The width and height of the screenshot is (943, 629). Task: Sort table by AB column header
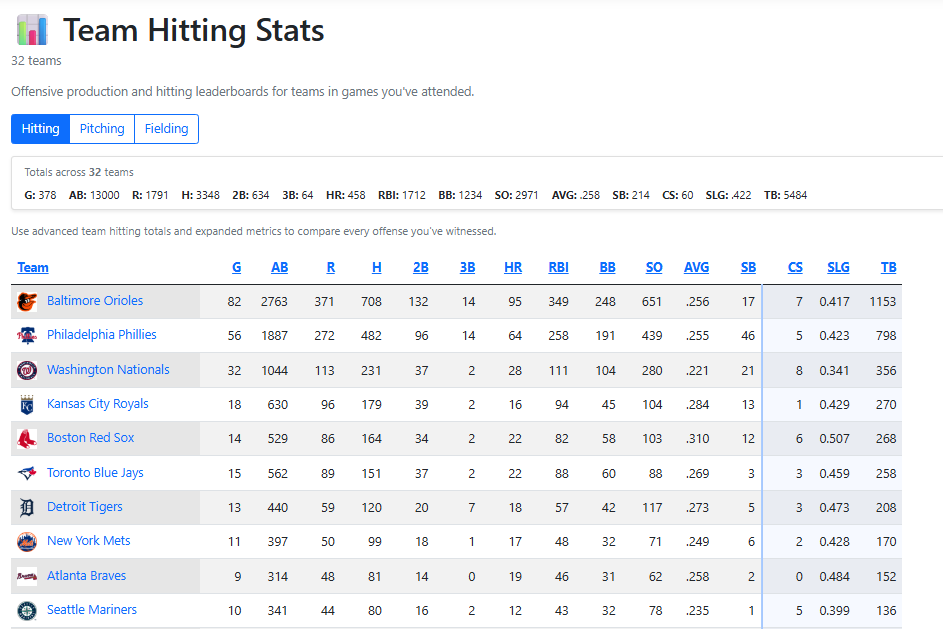coord(279,268)
